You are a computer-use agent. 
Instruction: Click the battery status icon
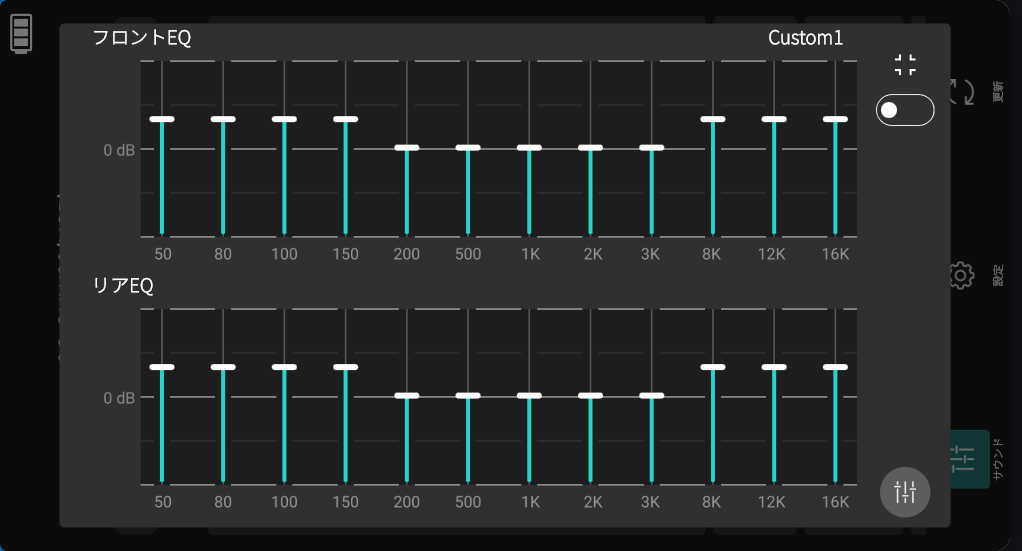coord(21,34)
